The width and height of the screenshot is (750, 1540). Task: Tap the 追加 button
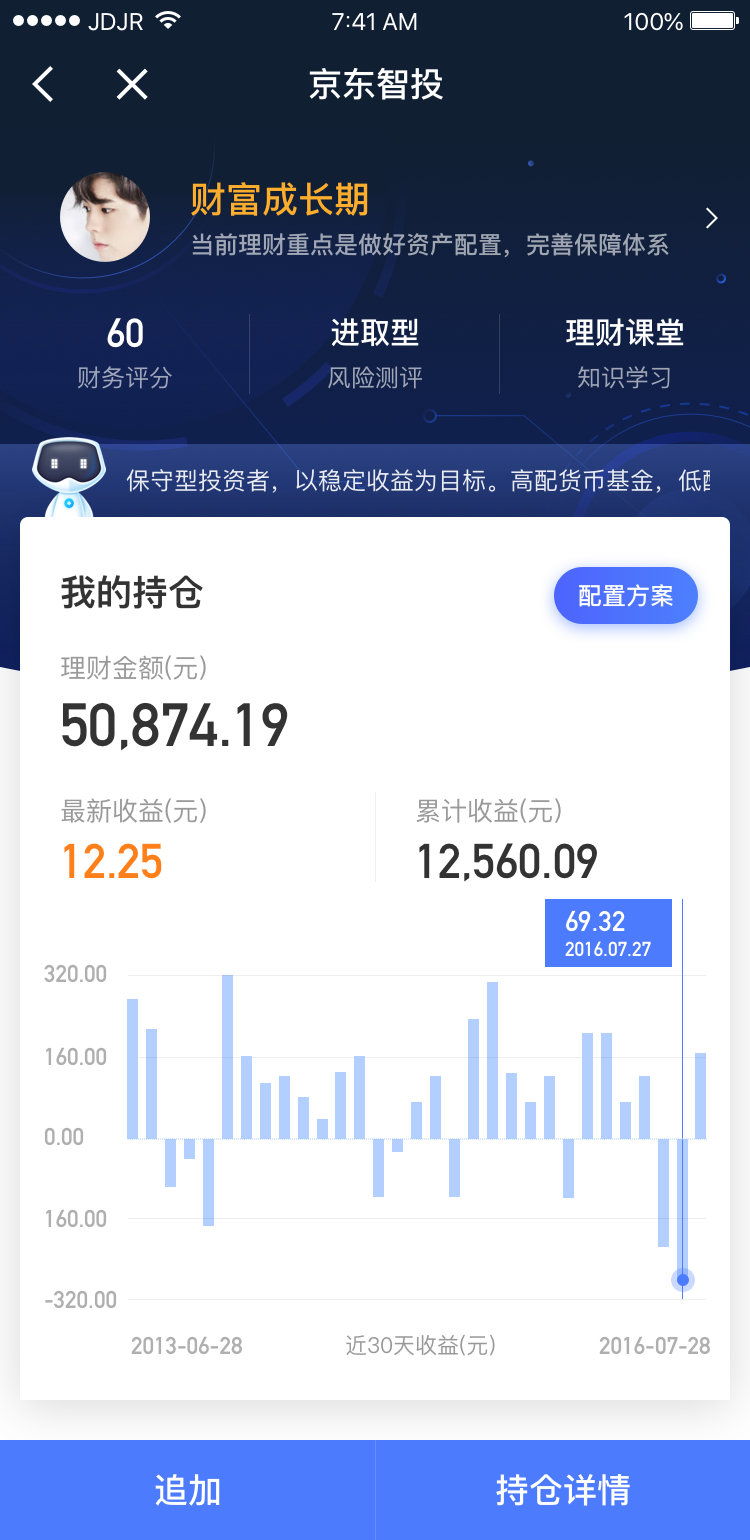(187, 1490)
